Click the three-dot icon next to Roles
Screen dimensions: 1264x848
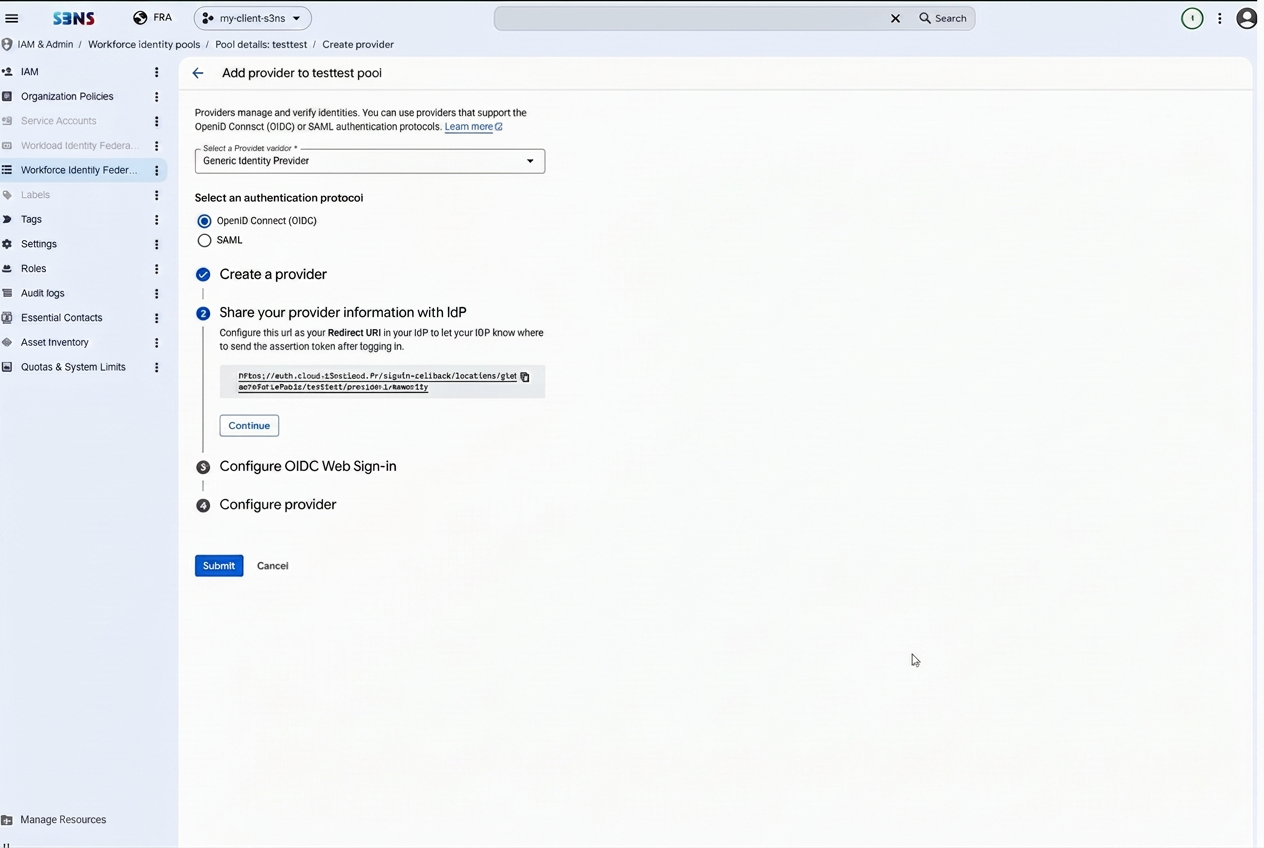point(156,269)
